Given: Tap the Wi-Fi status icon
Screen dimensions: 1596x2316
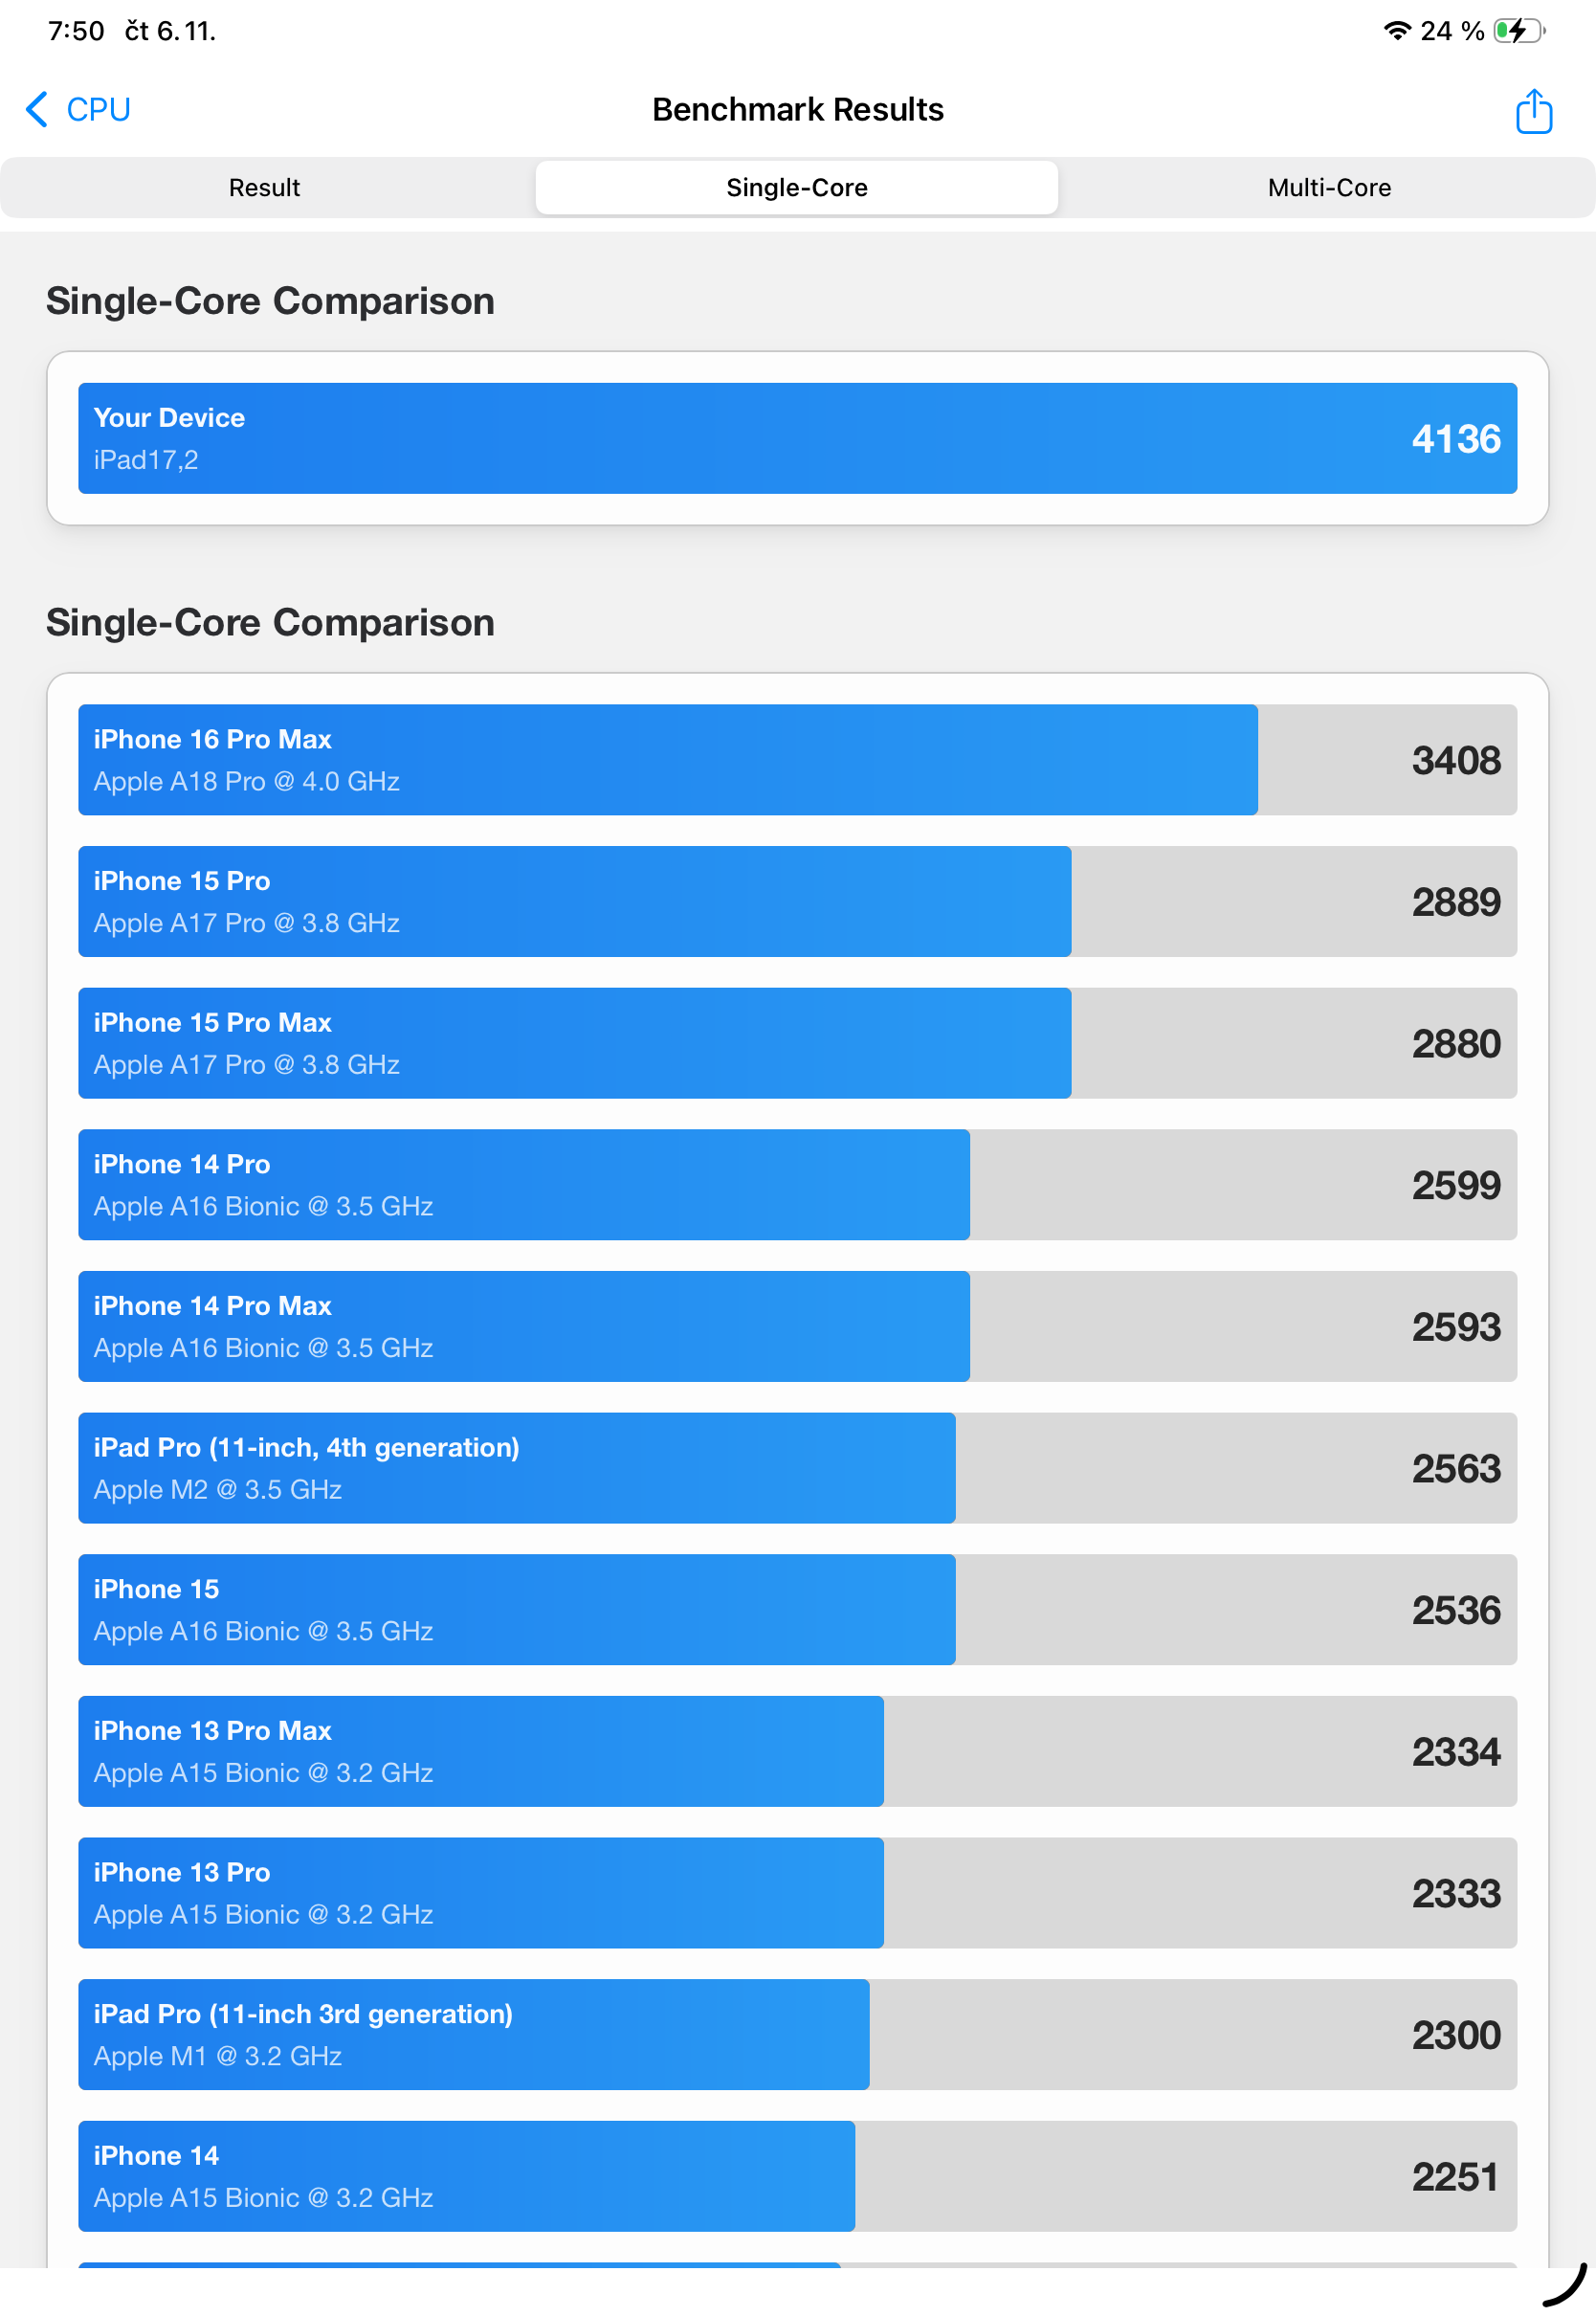Looking at the screenshot, I should pos(1397,31).
